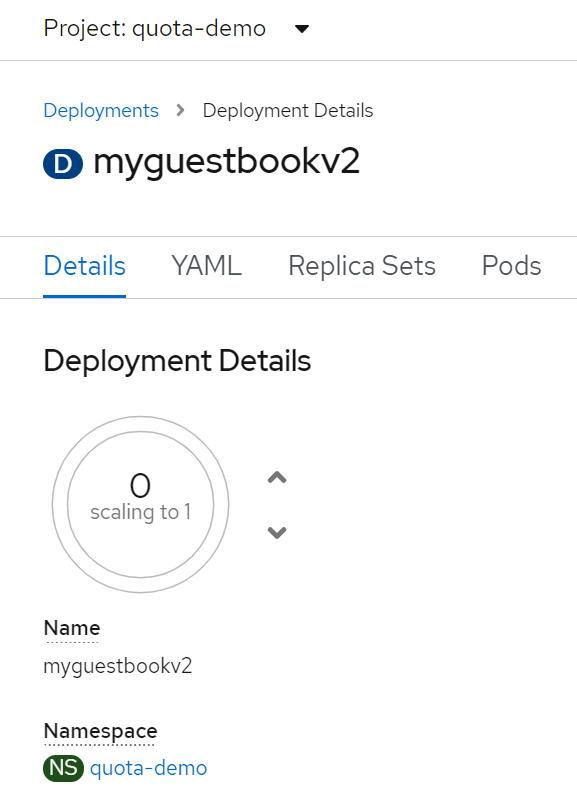577x793 pixels.
Task: Go back to the Deployments breadcrumb link
Action: pyautogui.click(x=101, y=110)
